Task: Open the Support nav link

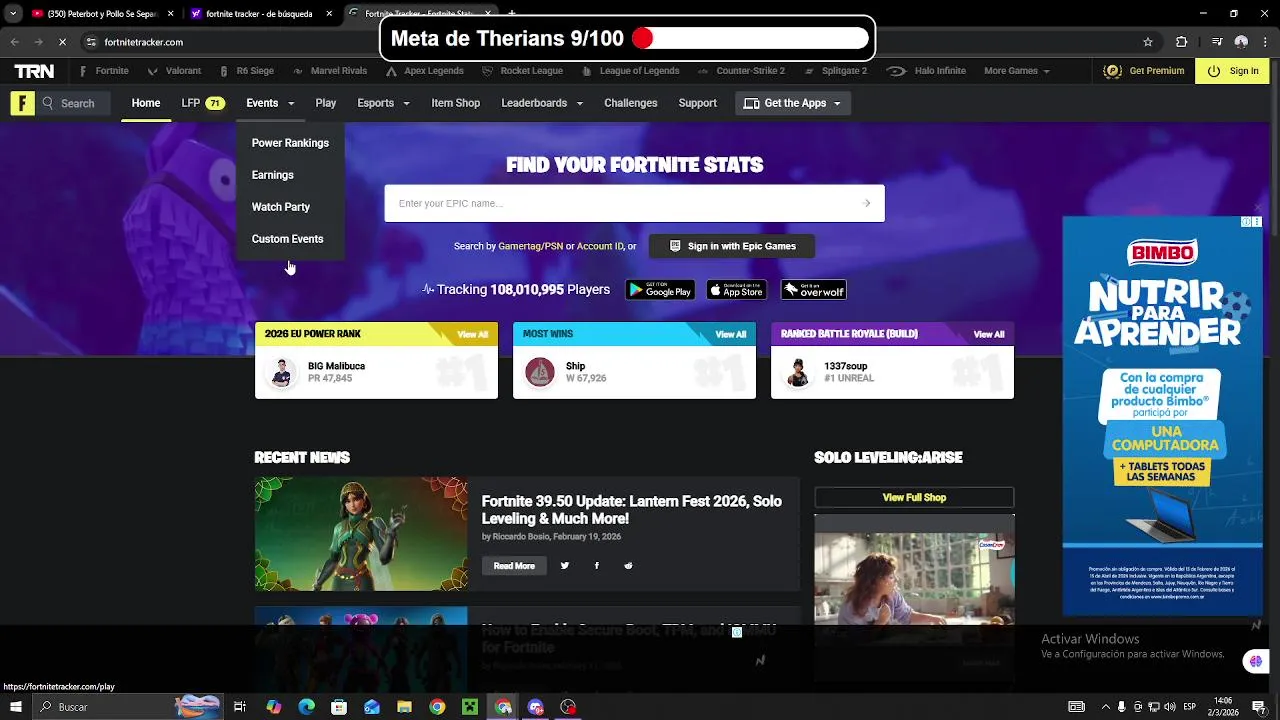Action: click(x=698, y=103)
